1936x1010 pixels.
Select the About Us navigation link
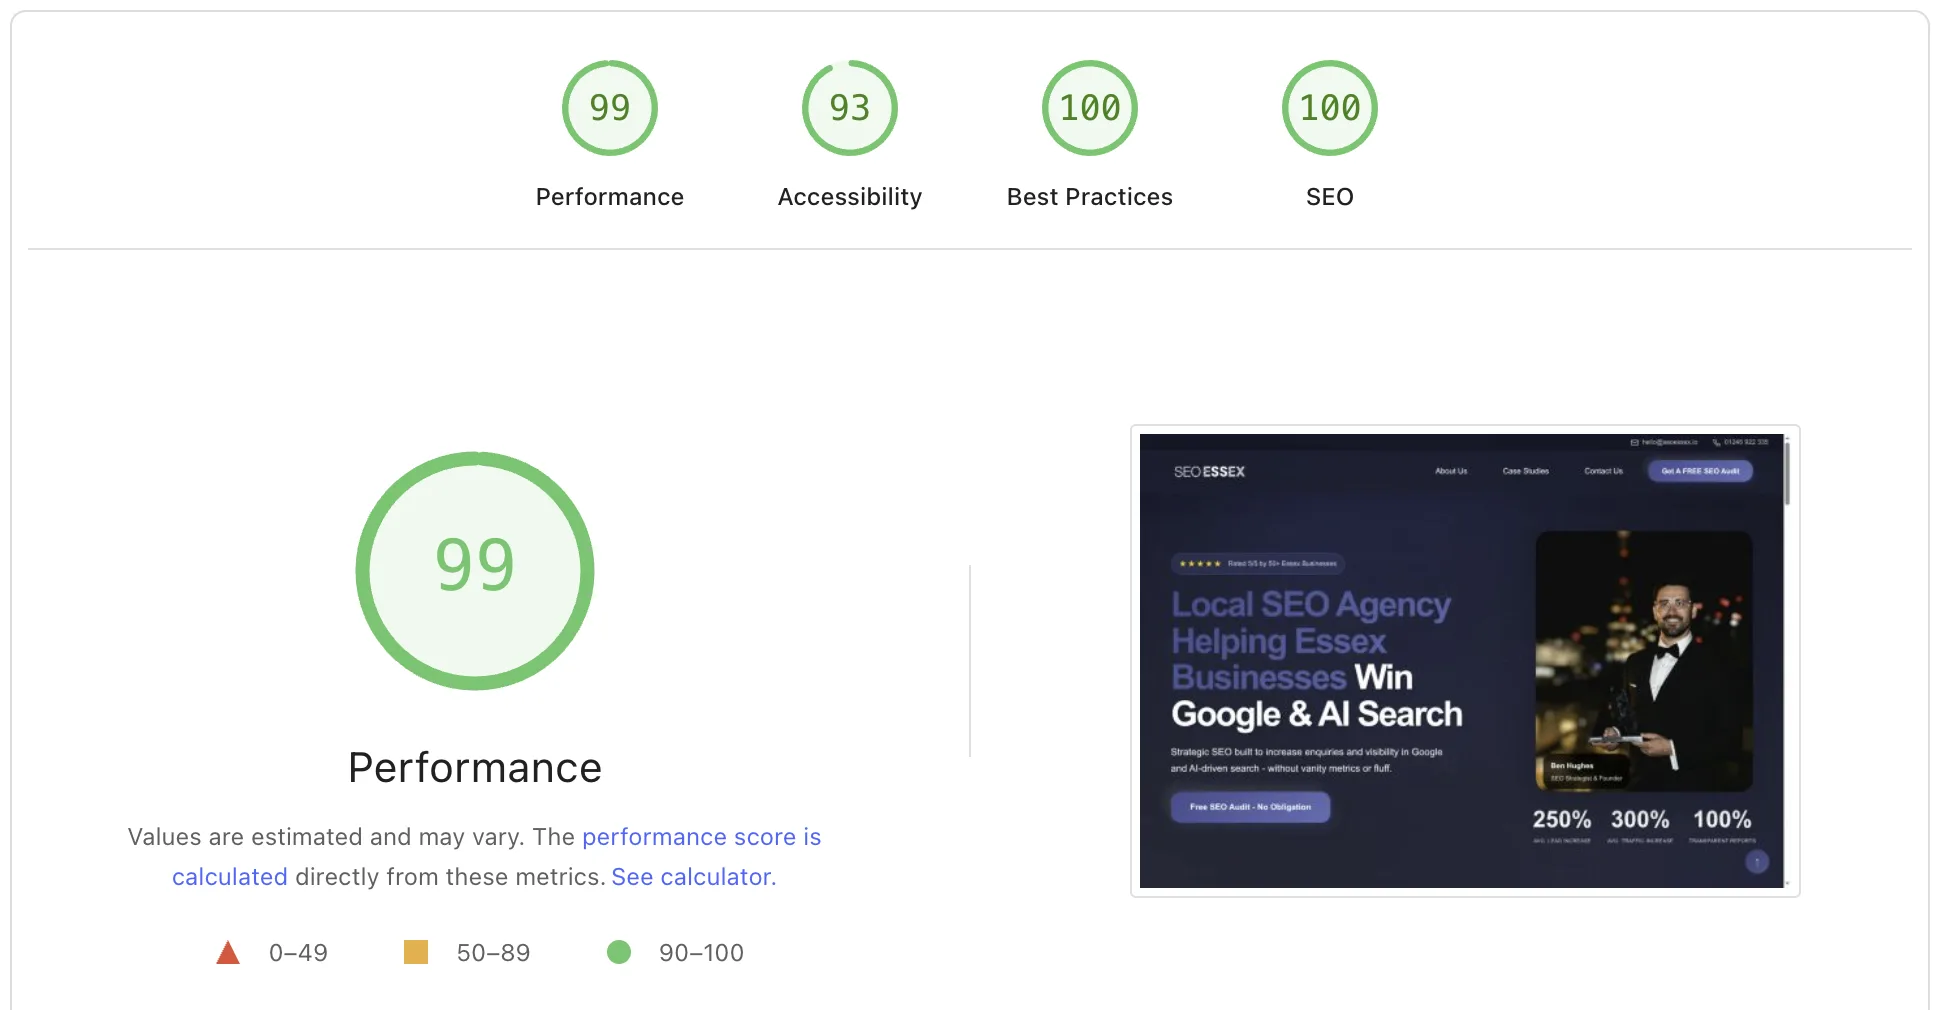coord(1450,470)
